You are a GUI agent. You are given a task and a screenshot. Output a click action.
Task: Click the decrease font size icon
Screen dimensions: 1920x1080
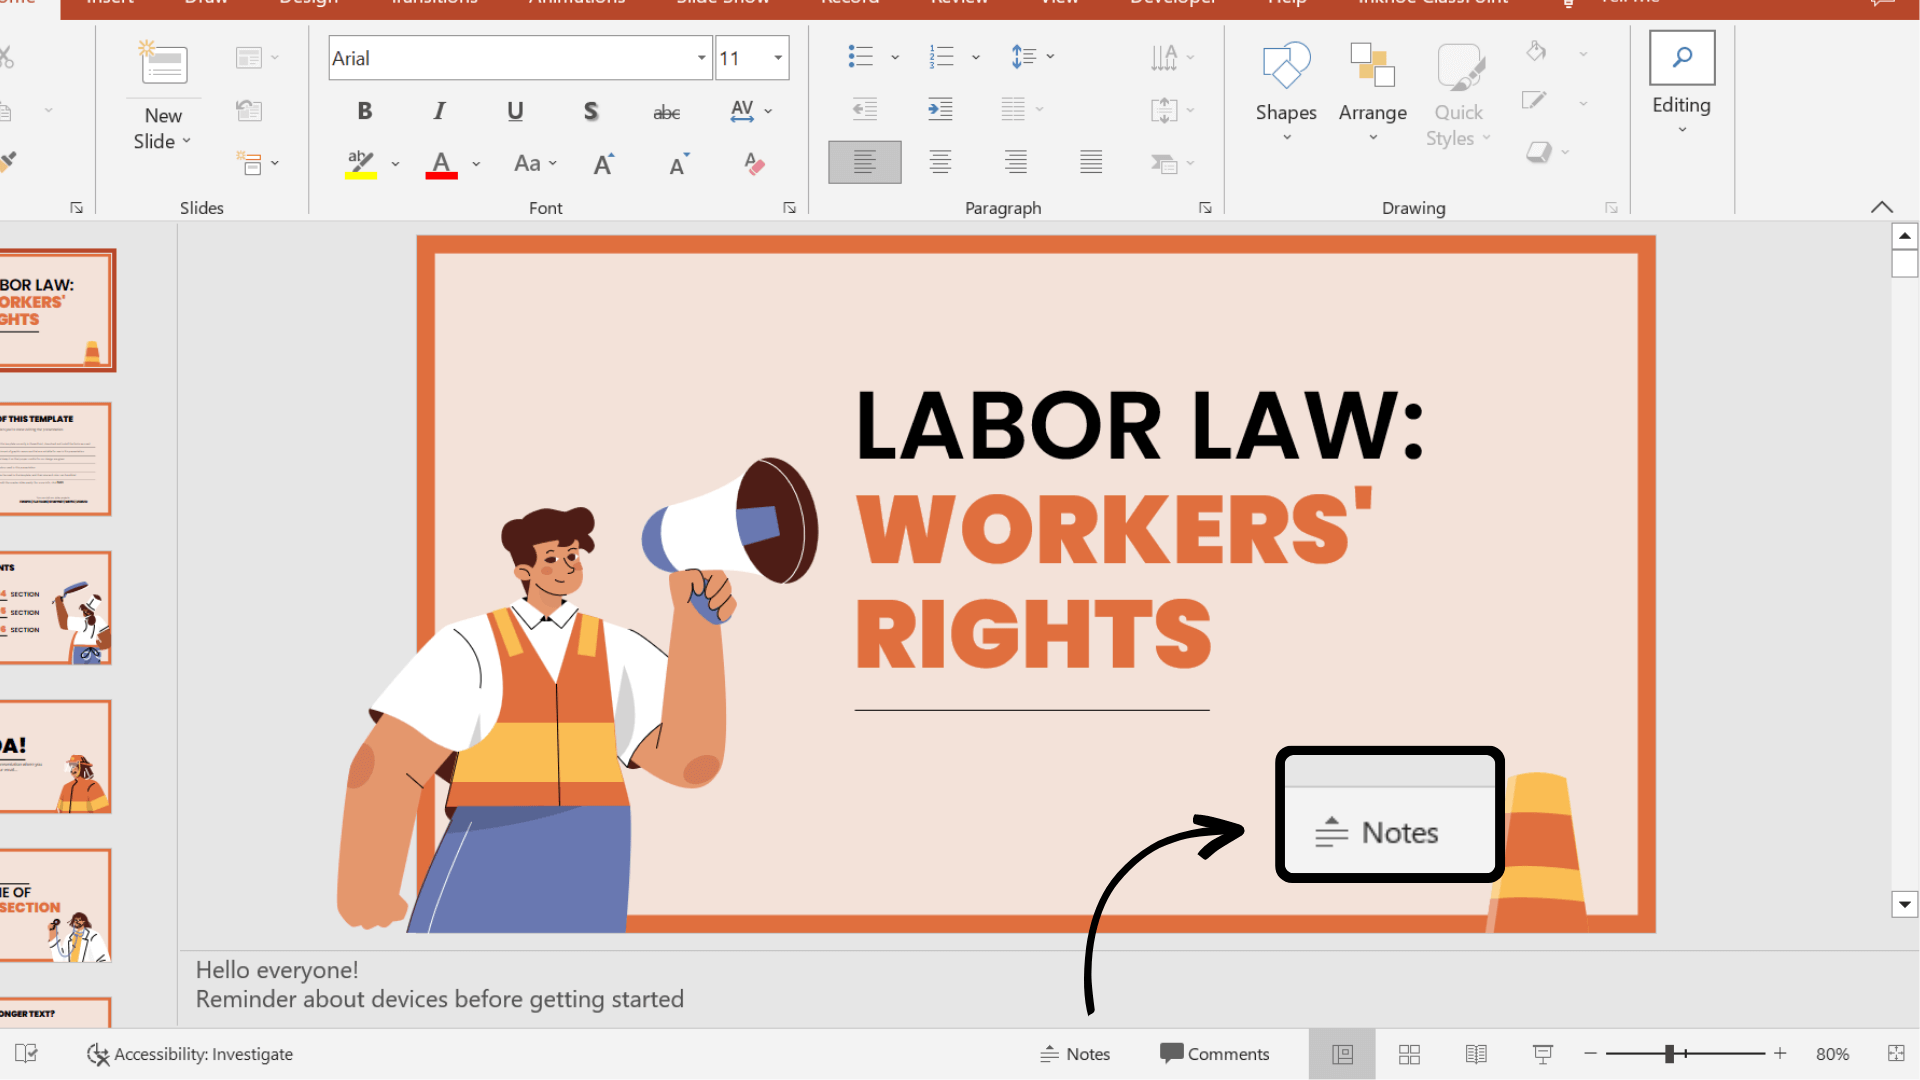click(x=678, y=161)
